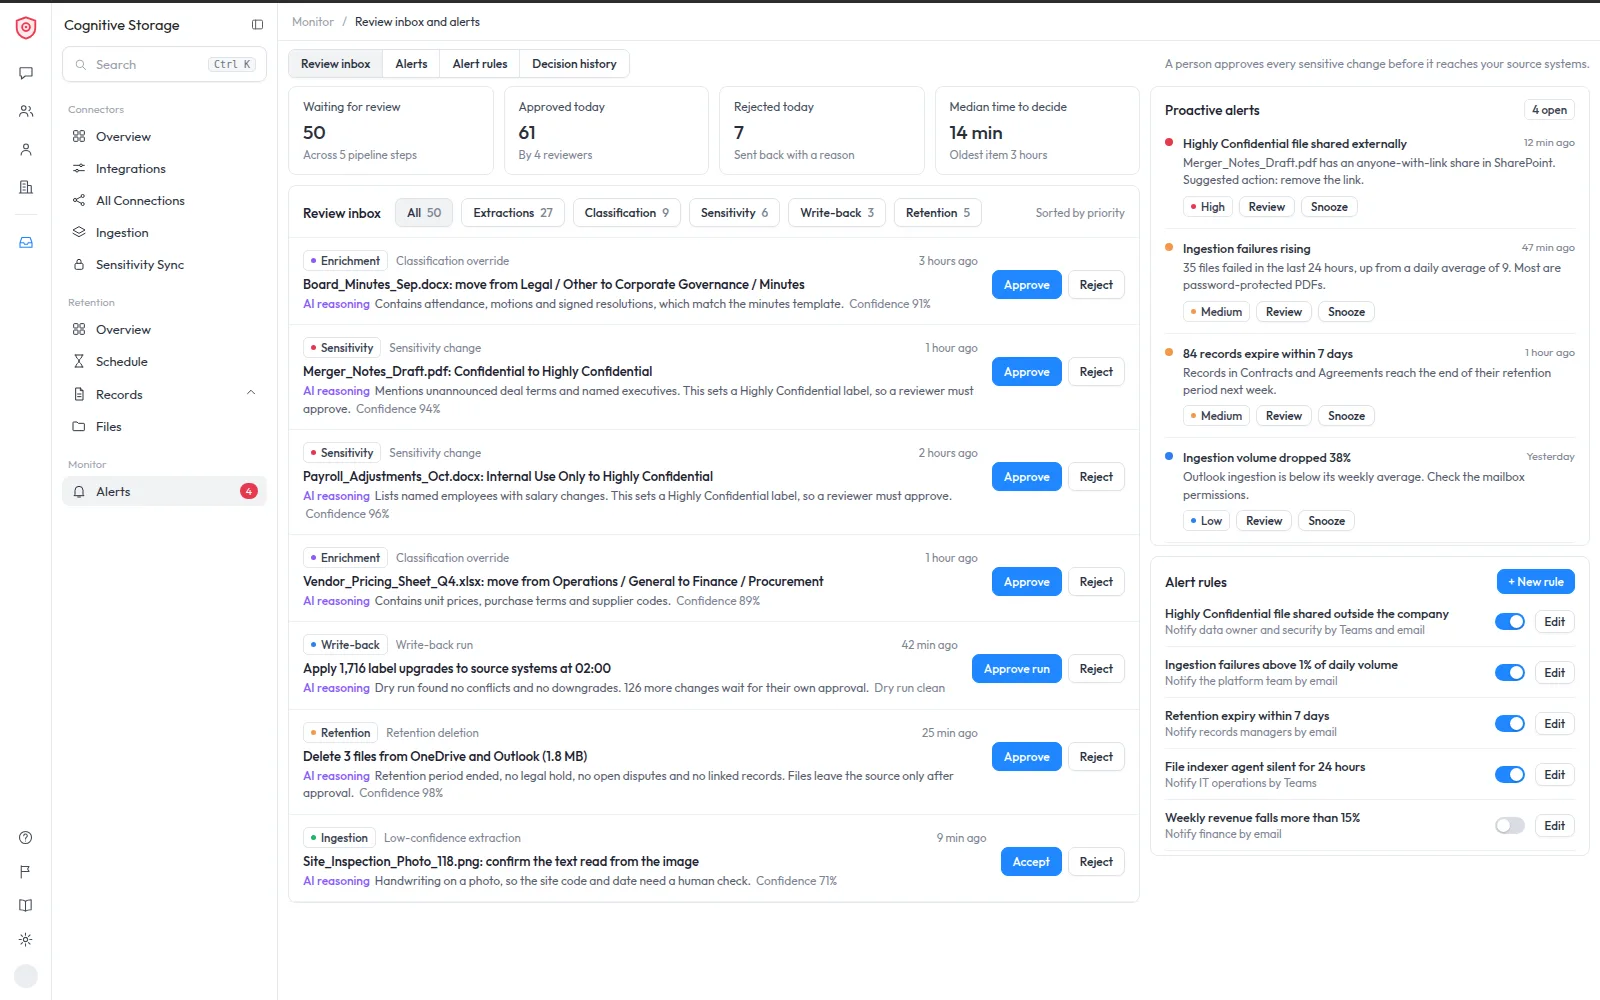Viewport: 1600px width, 1000px height.
Task: Enable the Weekly revenue falls more than 15% rule
Action: click(1510, 826)
